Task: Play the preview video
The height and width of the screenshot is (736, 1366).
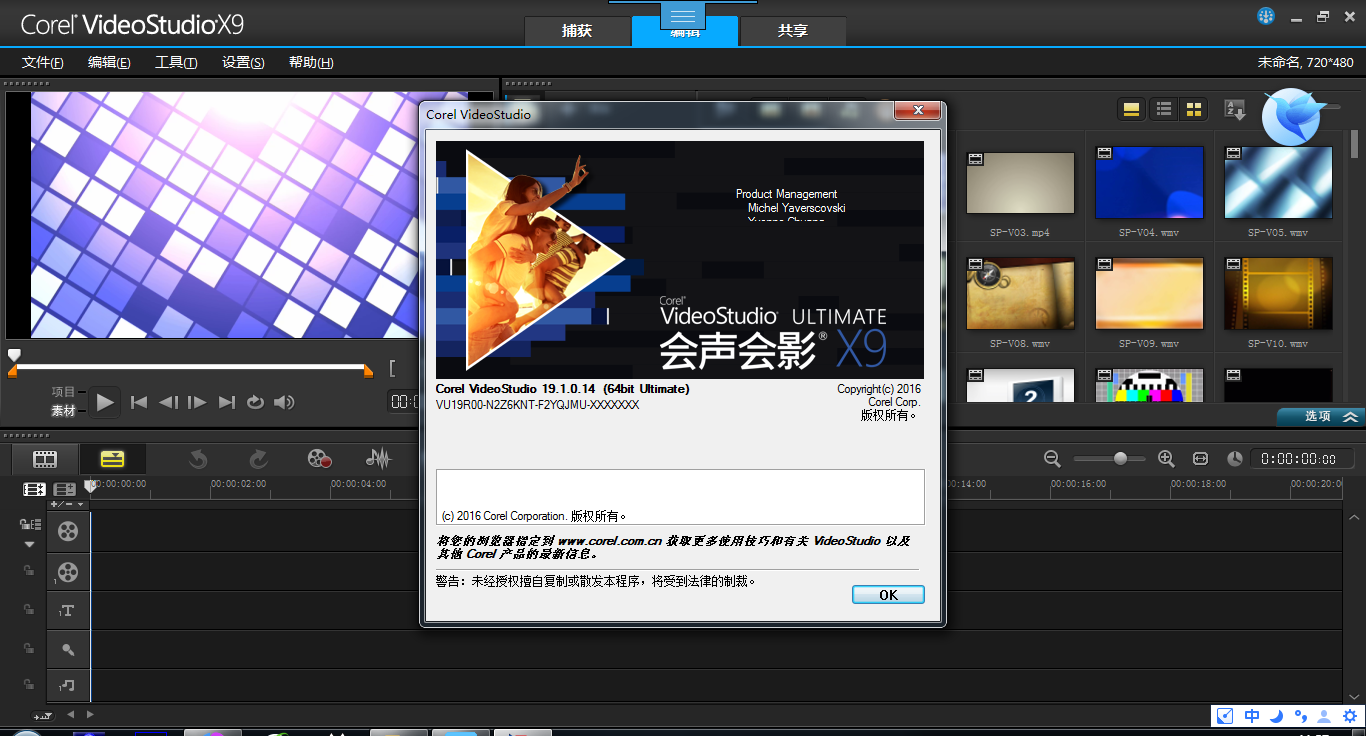Action: [x=106, y=402]
